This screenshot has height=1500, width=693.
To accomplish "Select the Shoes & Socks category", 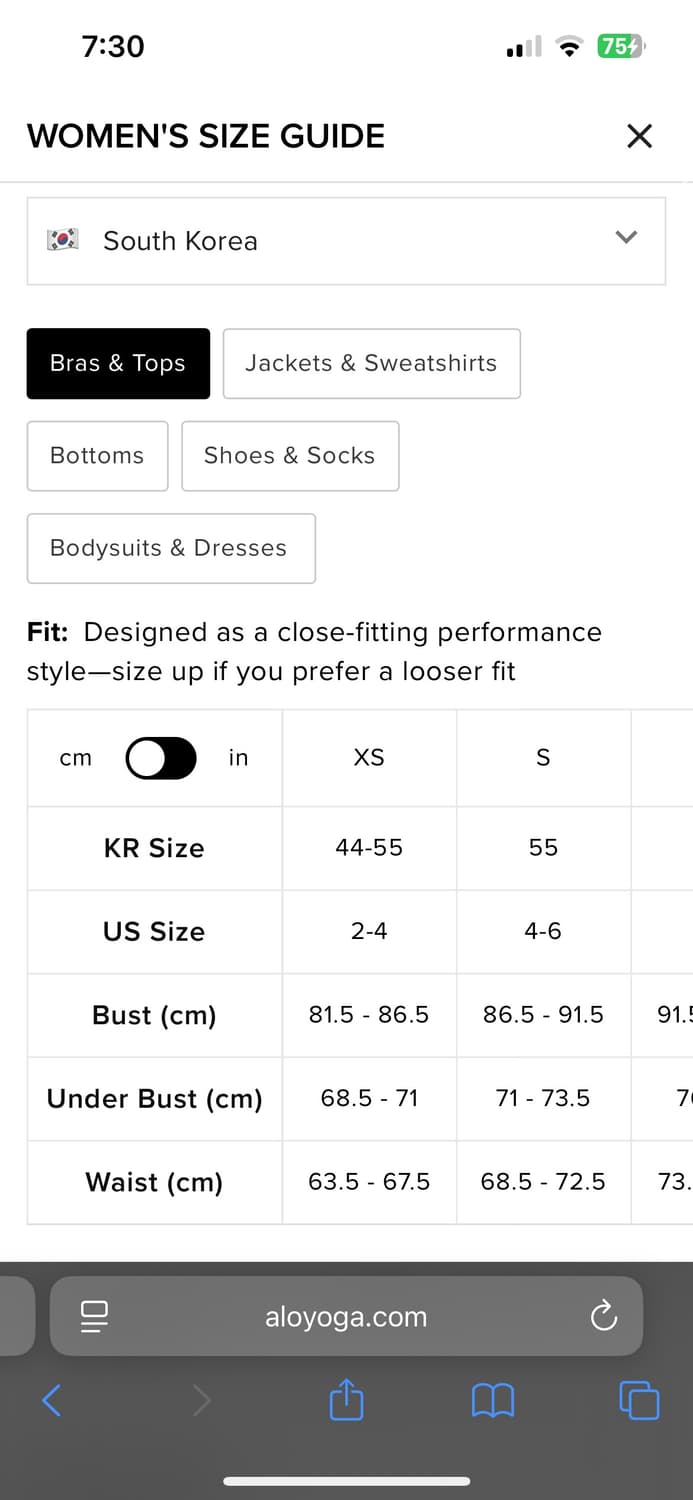I will coord(290,456).
